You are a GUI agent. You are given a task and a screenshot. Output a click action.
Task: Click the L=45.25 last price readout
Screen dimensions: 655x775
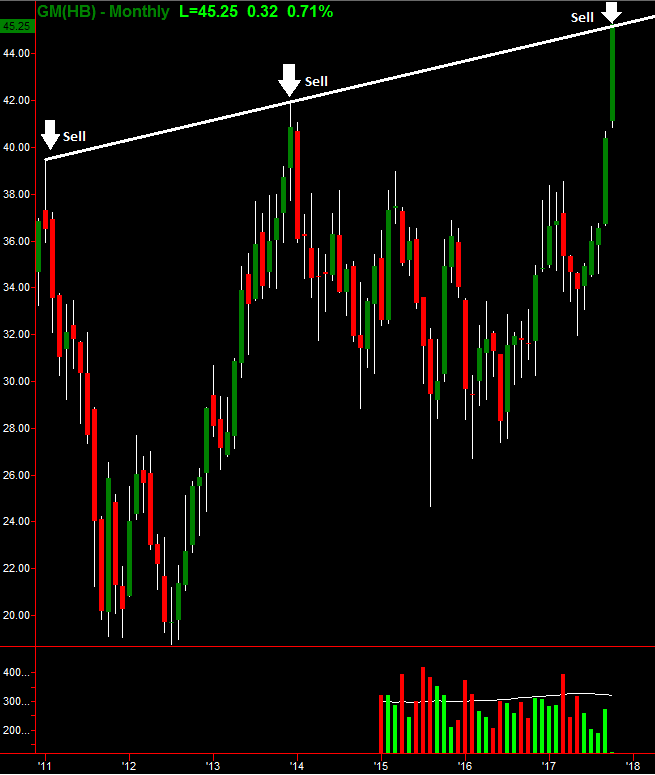[208, 11]
